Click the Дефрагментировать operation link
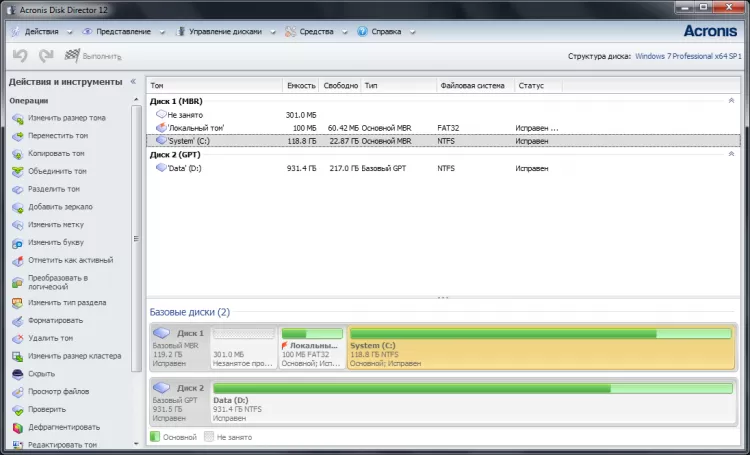Screen dimensions: 750x455 [64, 427]
